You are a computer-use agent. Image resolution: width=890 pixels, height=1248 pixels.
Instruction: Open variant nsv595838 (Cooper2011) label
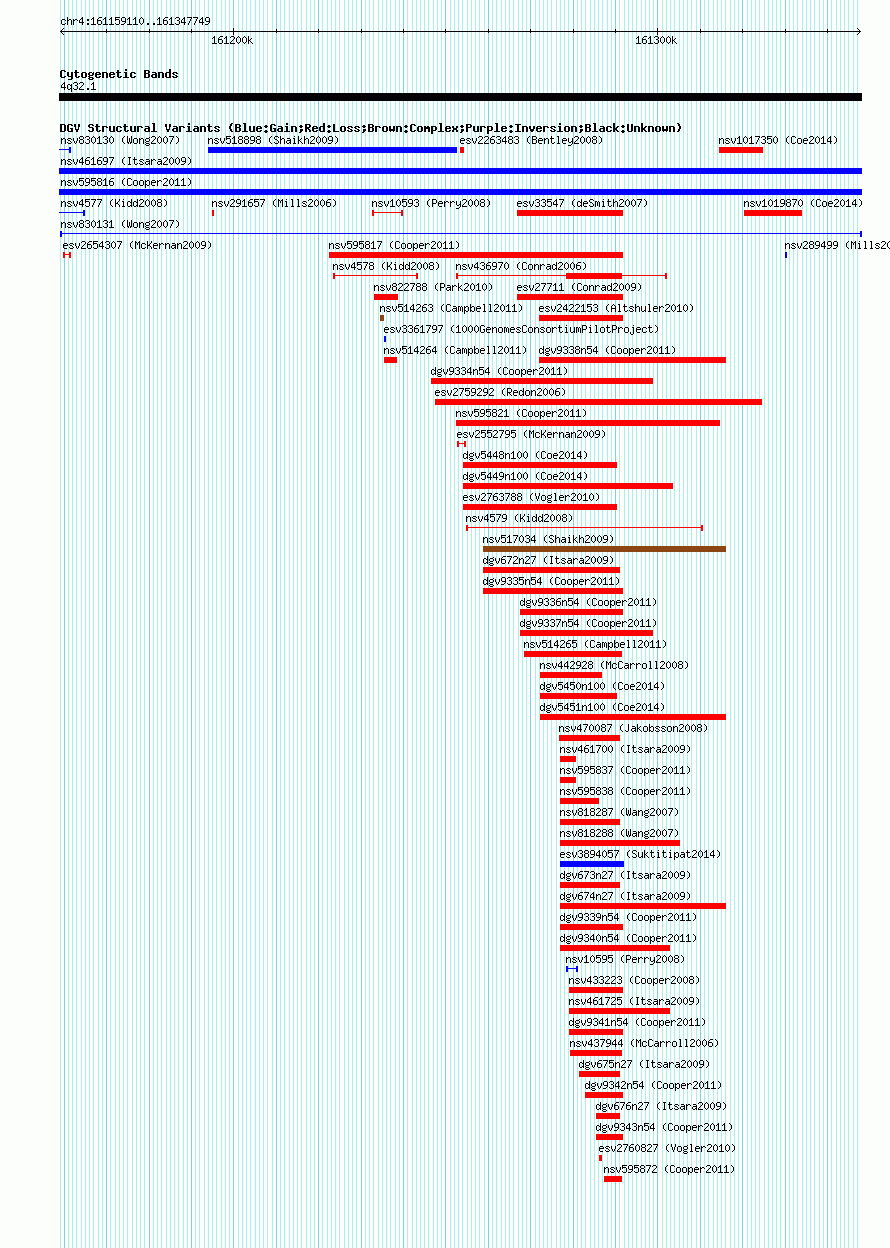click(x=625, y=791)
